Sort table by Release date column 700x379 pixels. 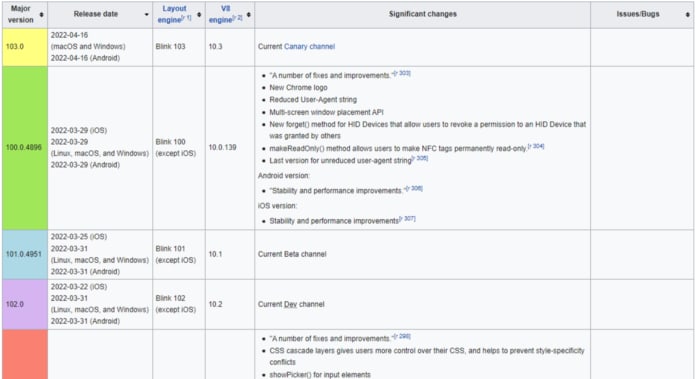(146, 14)
